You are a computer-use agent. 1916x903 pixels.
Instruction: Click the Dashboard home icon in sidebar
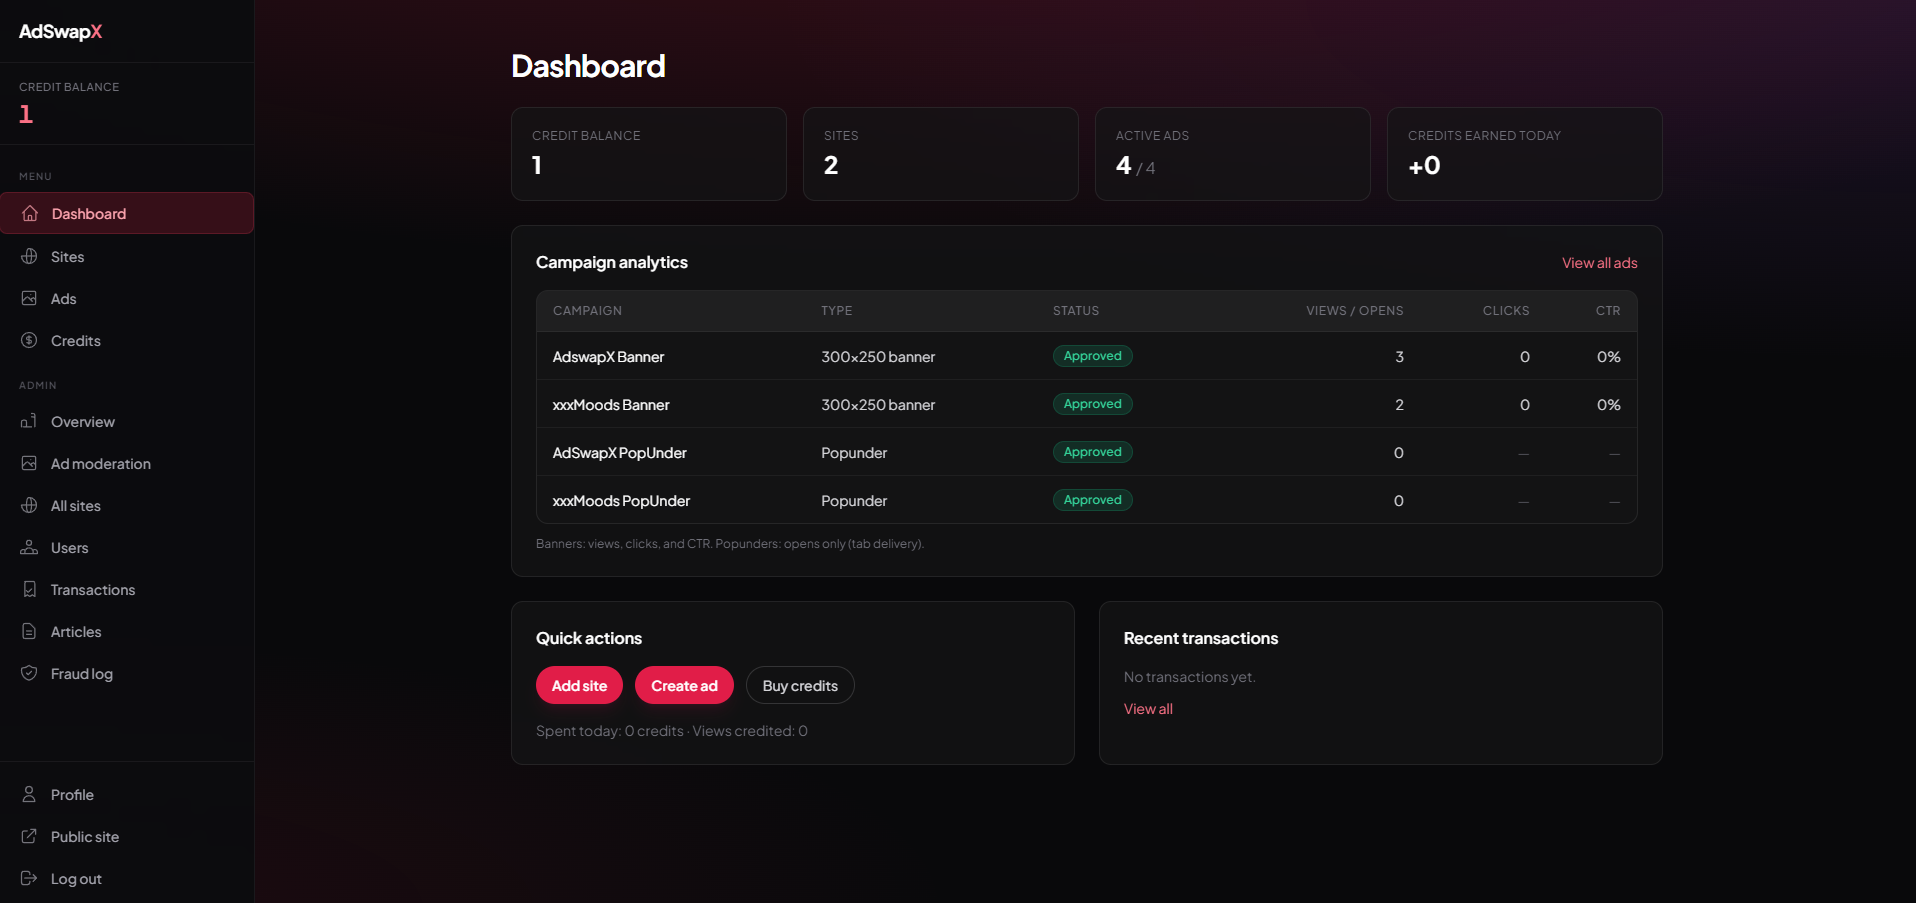click(30, 213)
